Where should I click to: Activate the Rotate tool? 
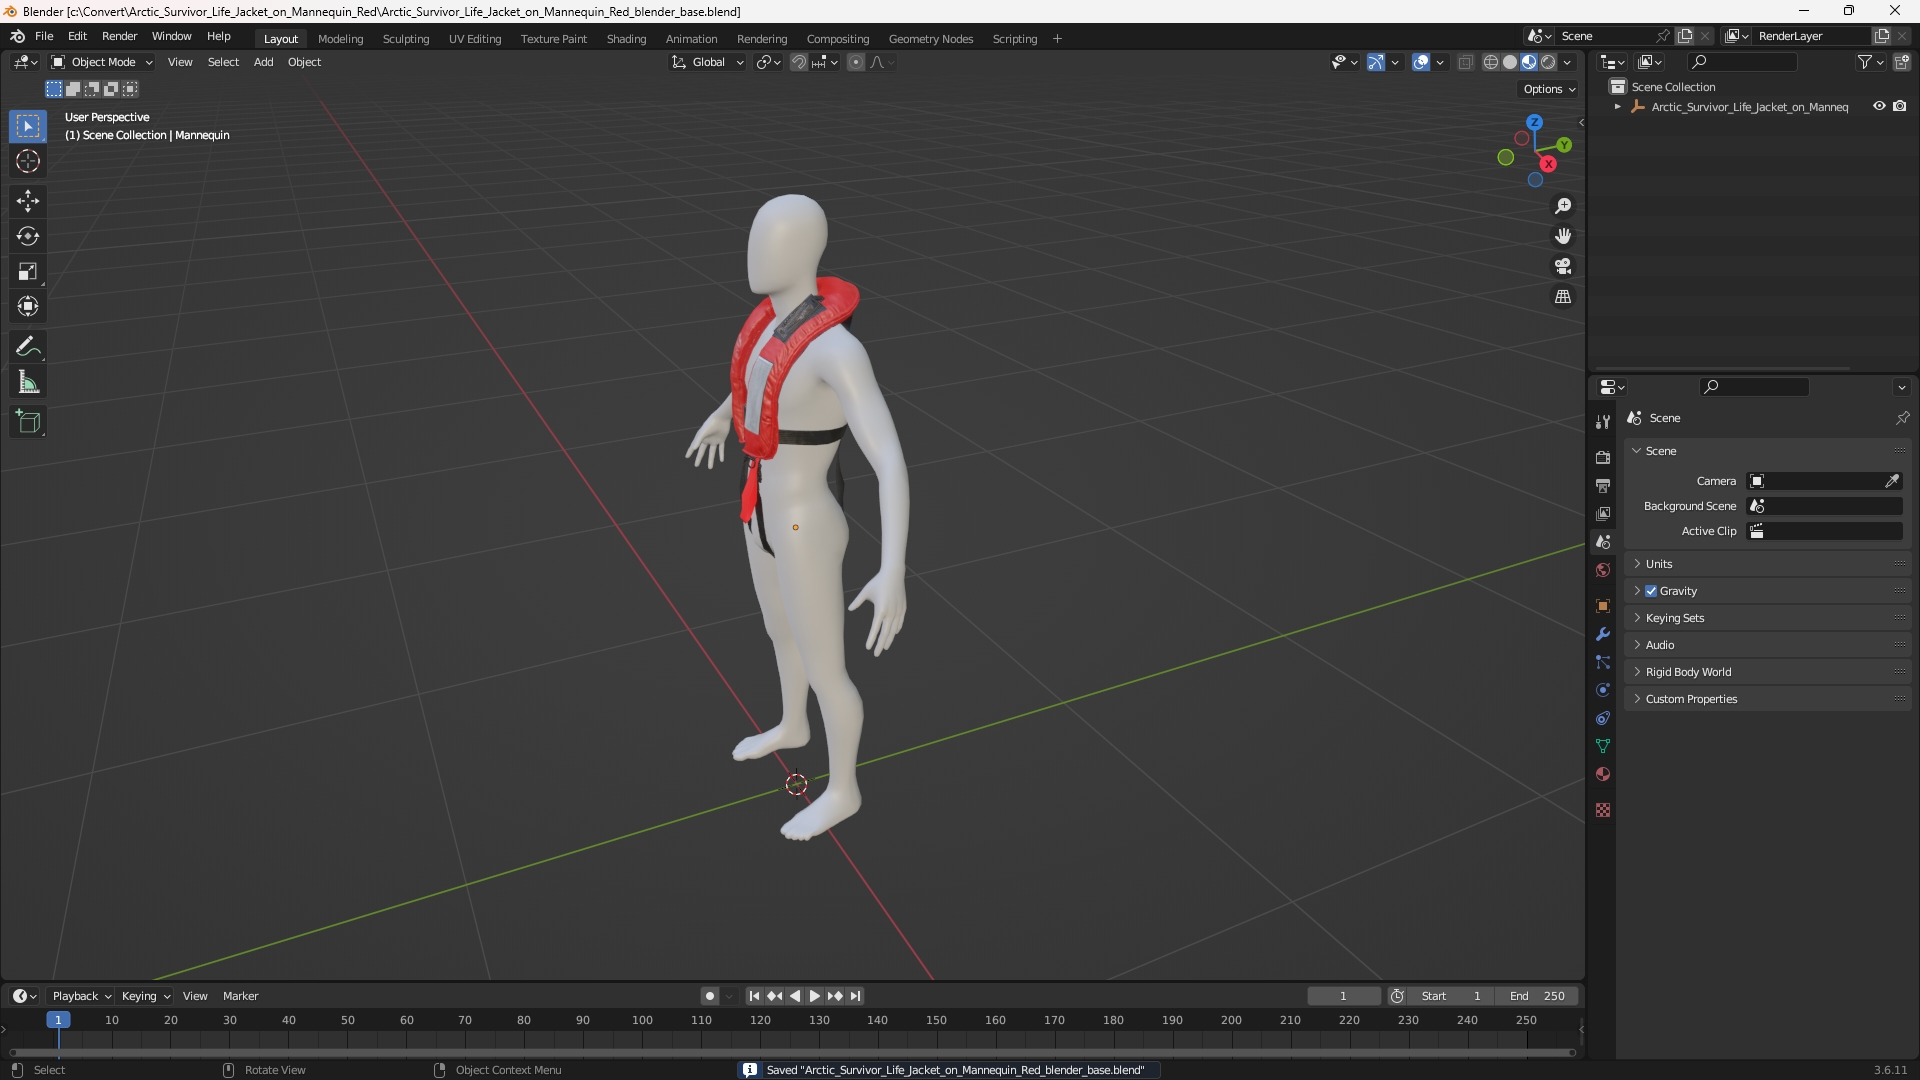coord(28,237)
